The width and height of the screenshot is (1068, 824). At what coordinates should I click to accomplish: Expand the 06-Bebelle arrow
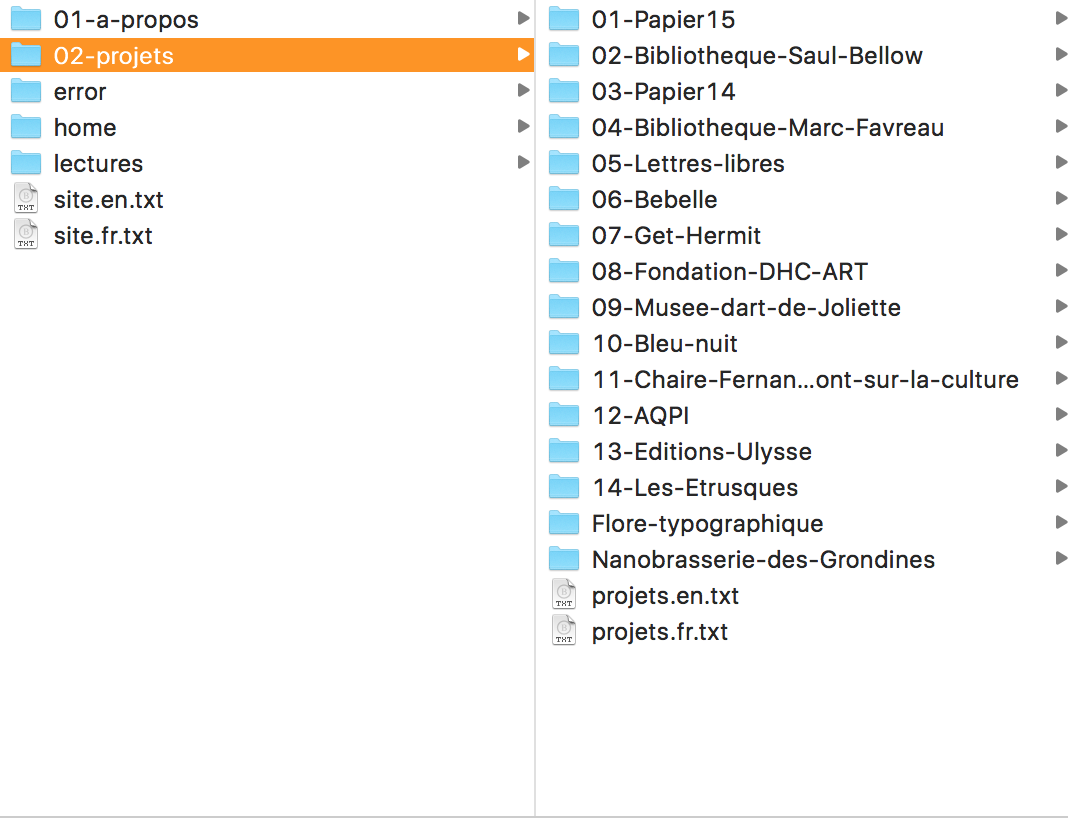(x=1061, y=199)
